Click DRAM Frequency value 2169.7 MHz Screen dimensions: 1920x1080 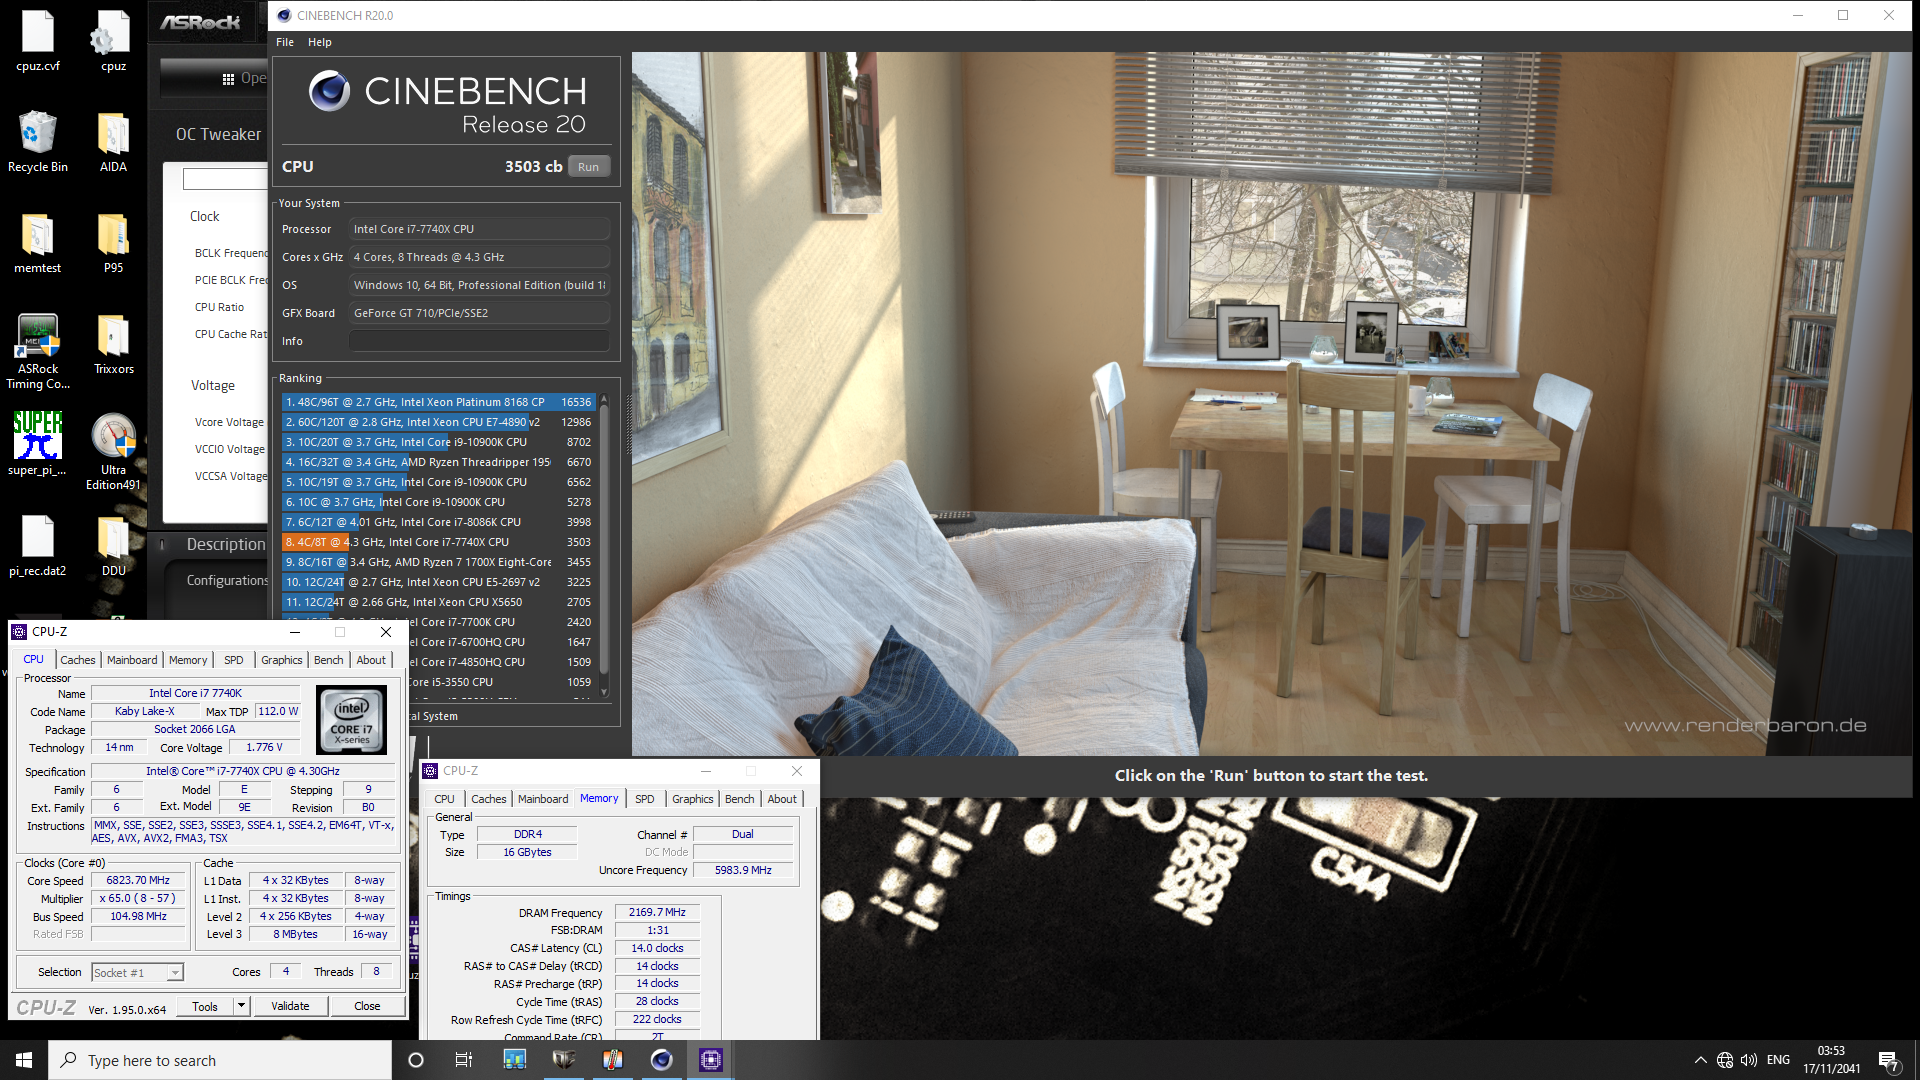(657, 913)
